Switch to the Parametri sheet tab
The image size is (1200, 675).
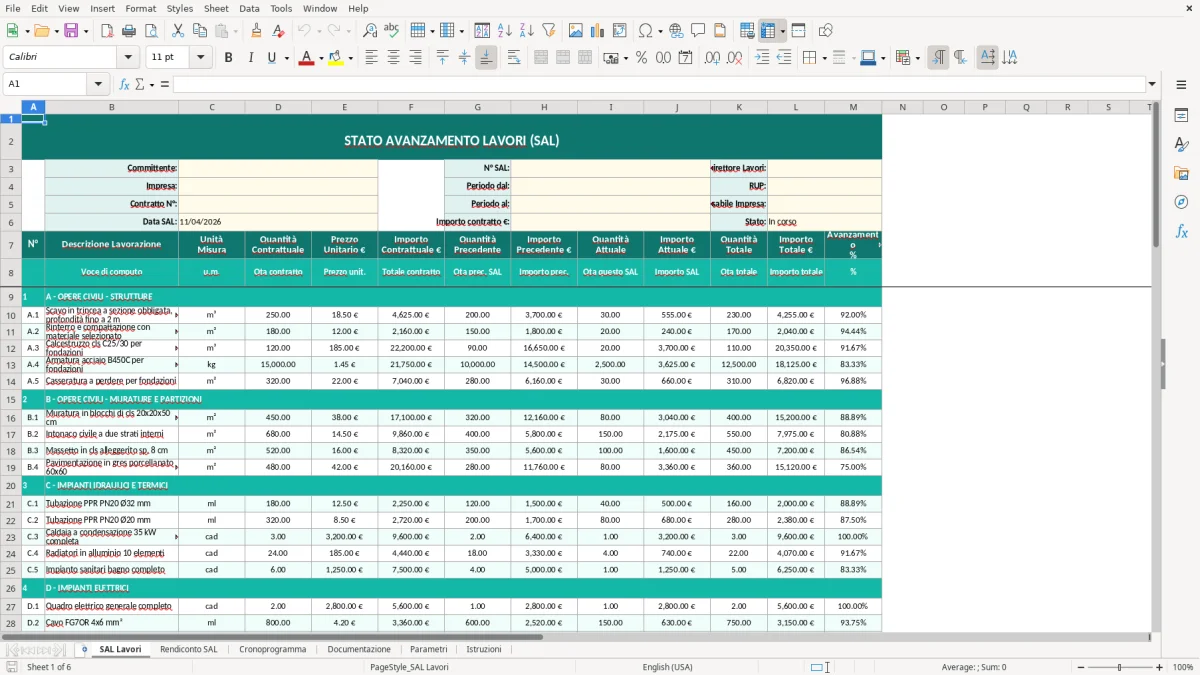tap(428, 649)
